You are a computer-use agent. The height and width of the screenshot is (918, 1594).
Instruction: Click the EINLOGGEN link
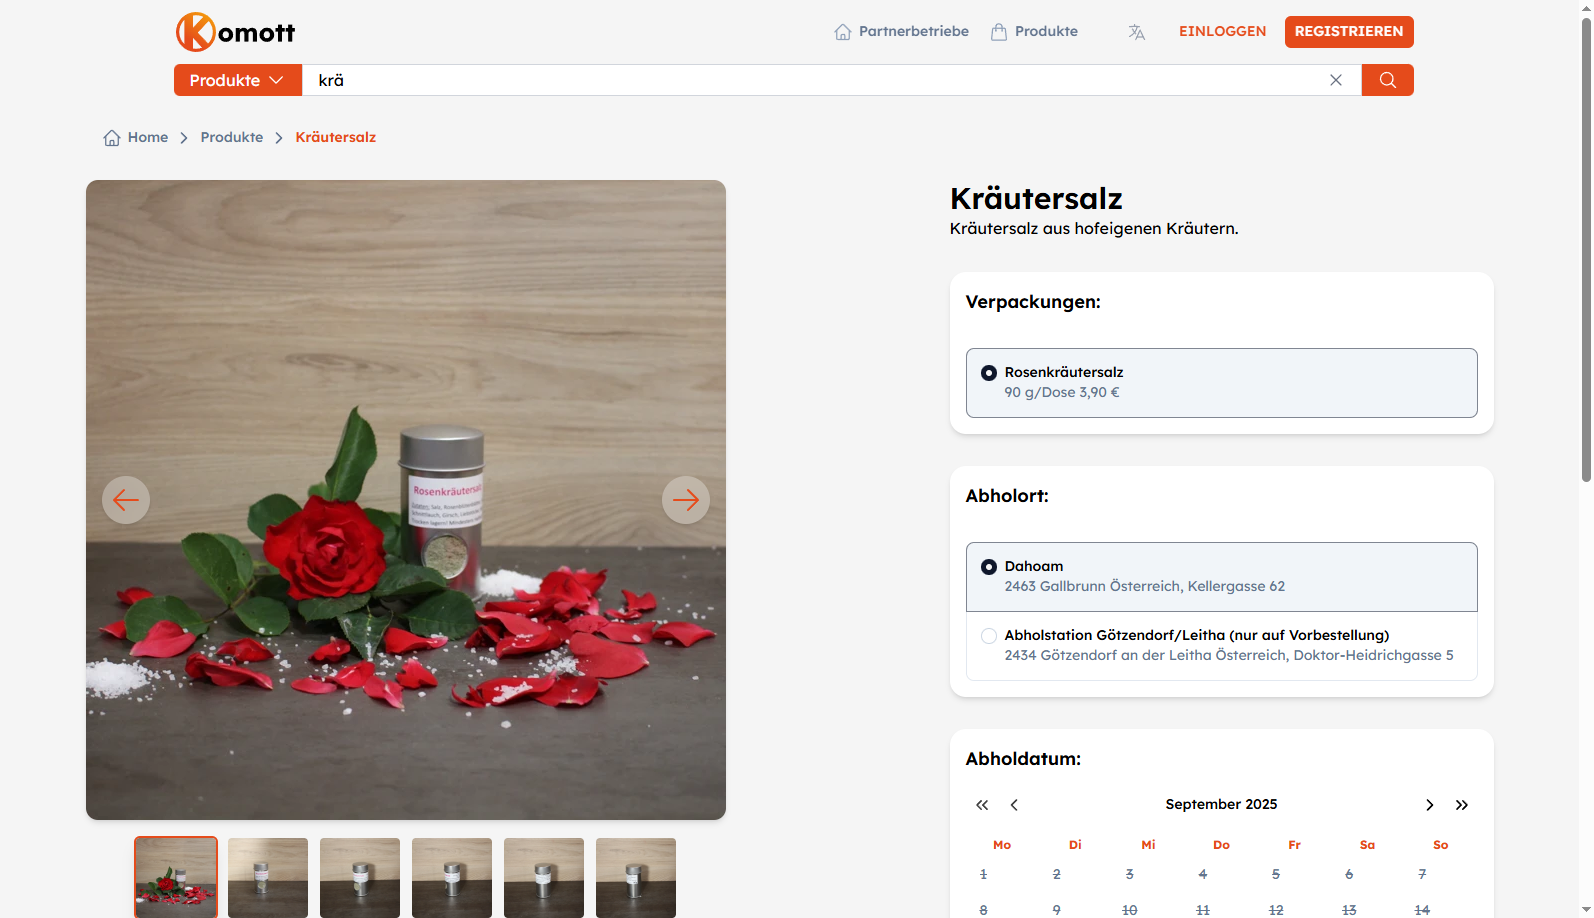point(1222,32)
